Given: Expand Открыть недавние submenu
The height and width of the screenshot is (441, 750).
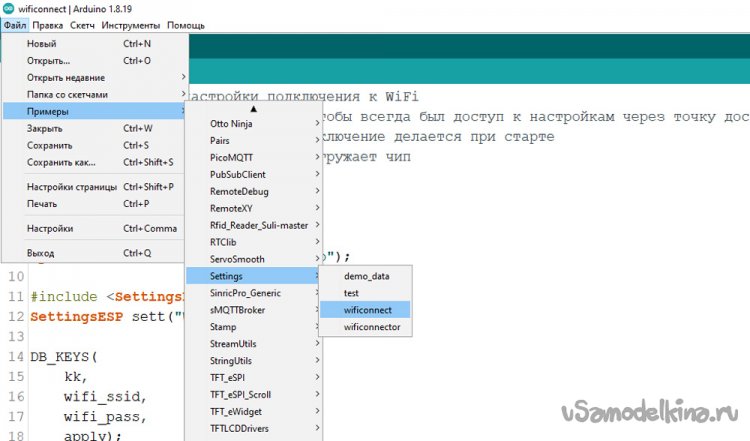Looking at the screenshot, I should tap(94, 77).
